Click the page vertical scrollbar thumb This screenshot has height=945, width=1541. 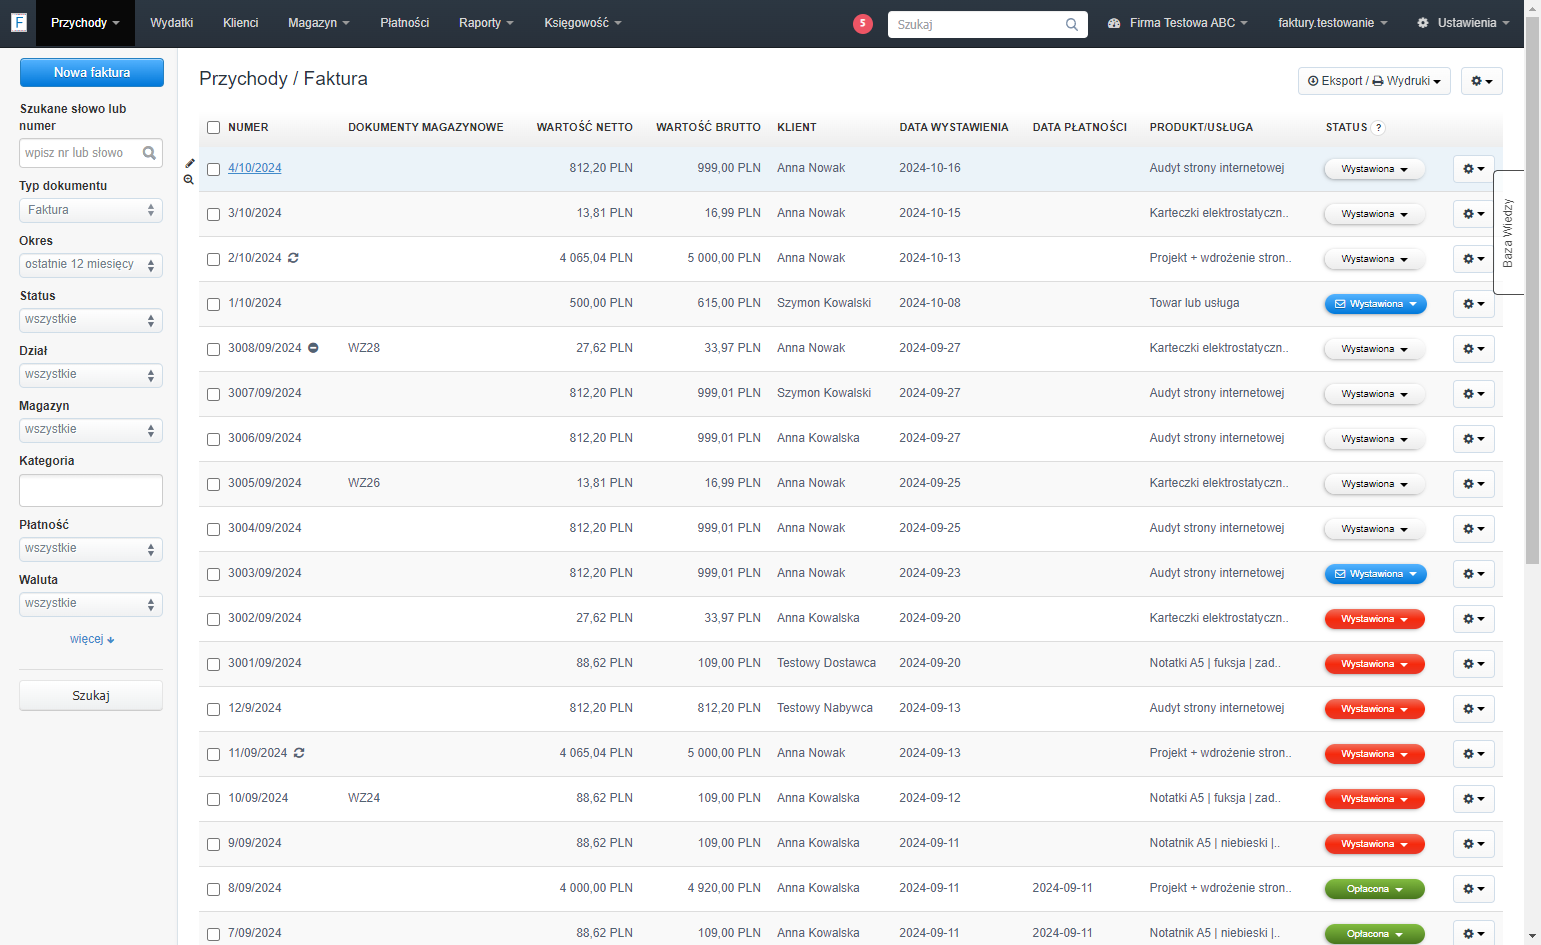pyautogui.click(x=1532, y=290)
